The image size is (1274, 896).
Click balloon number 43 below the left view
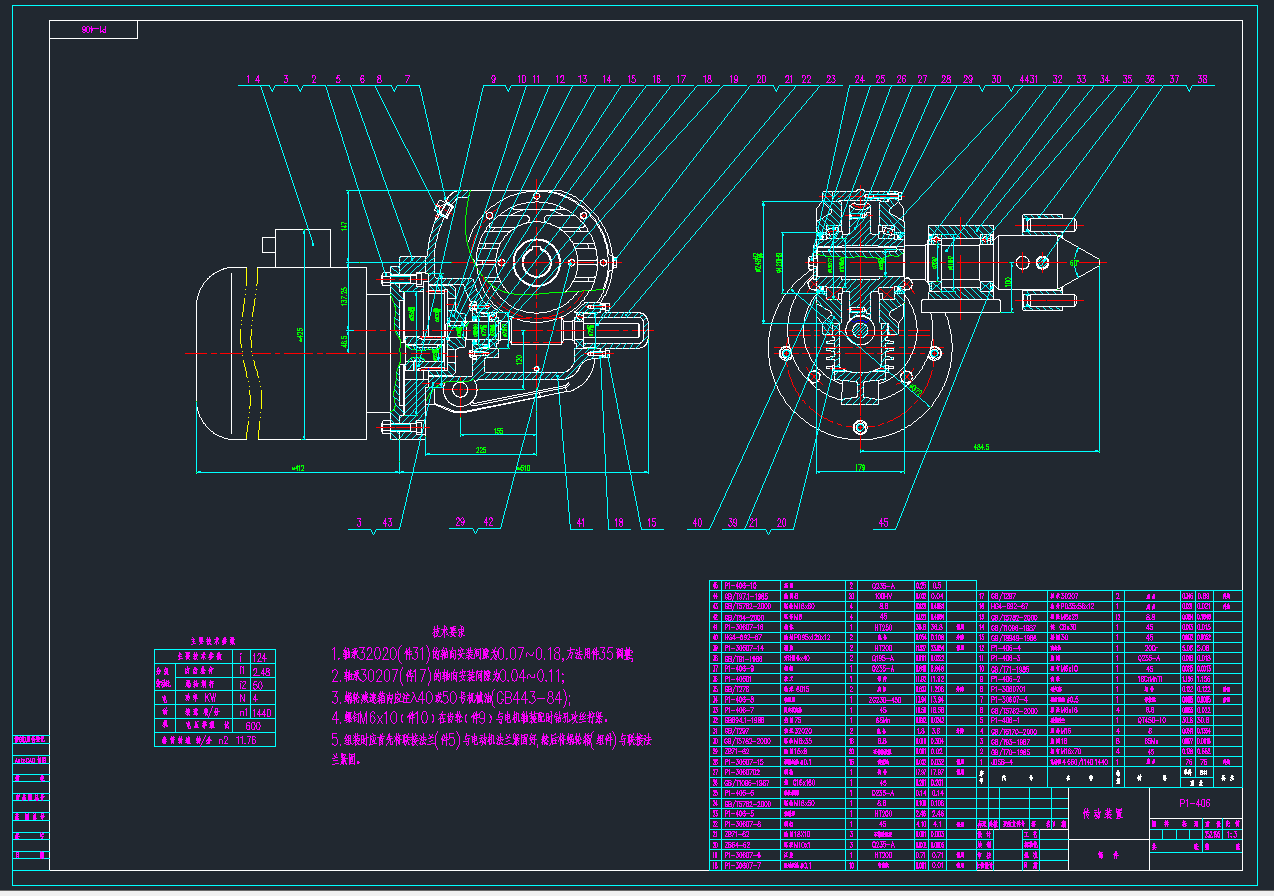[387, 522]
